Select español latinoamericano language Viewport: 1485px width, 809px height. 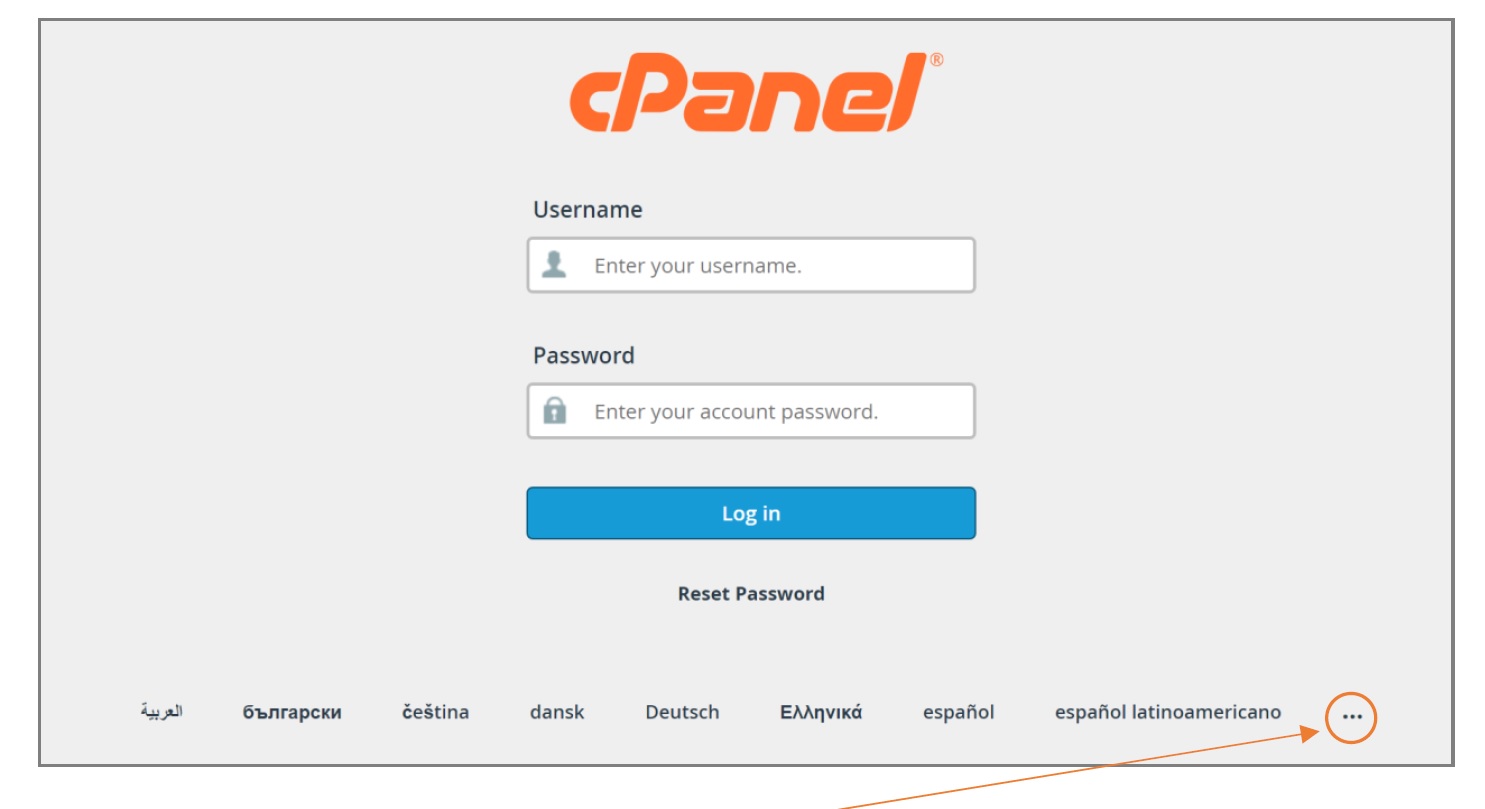pyautogui.click(x=1168, y=713)
